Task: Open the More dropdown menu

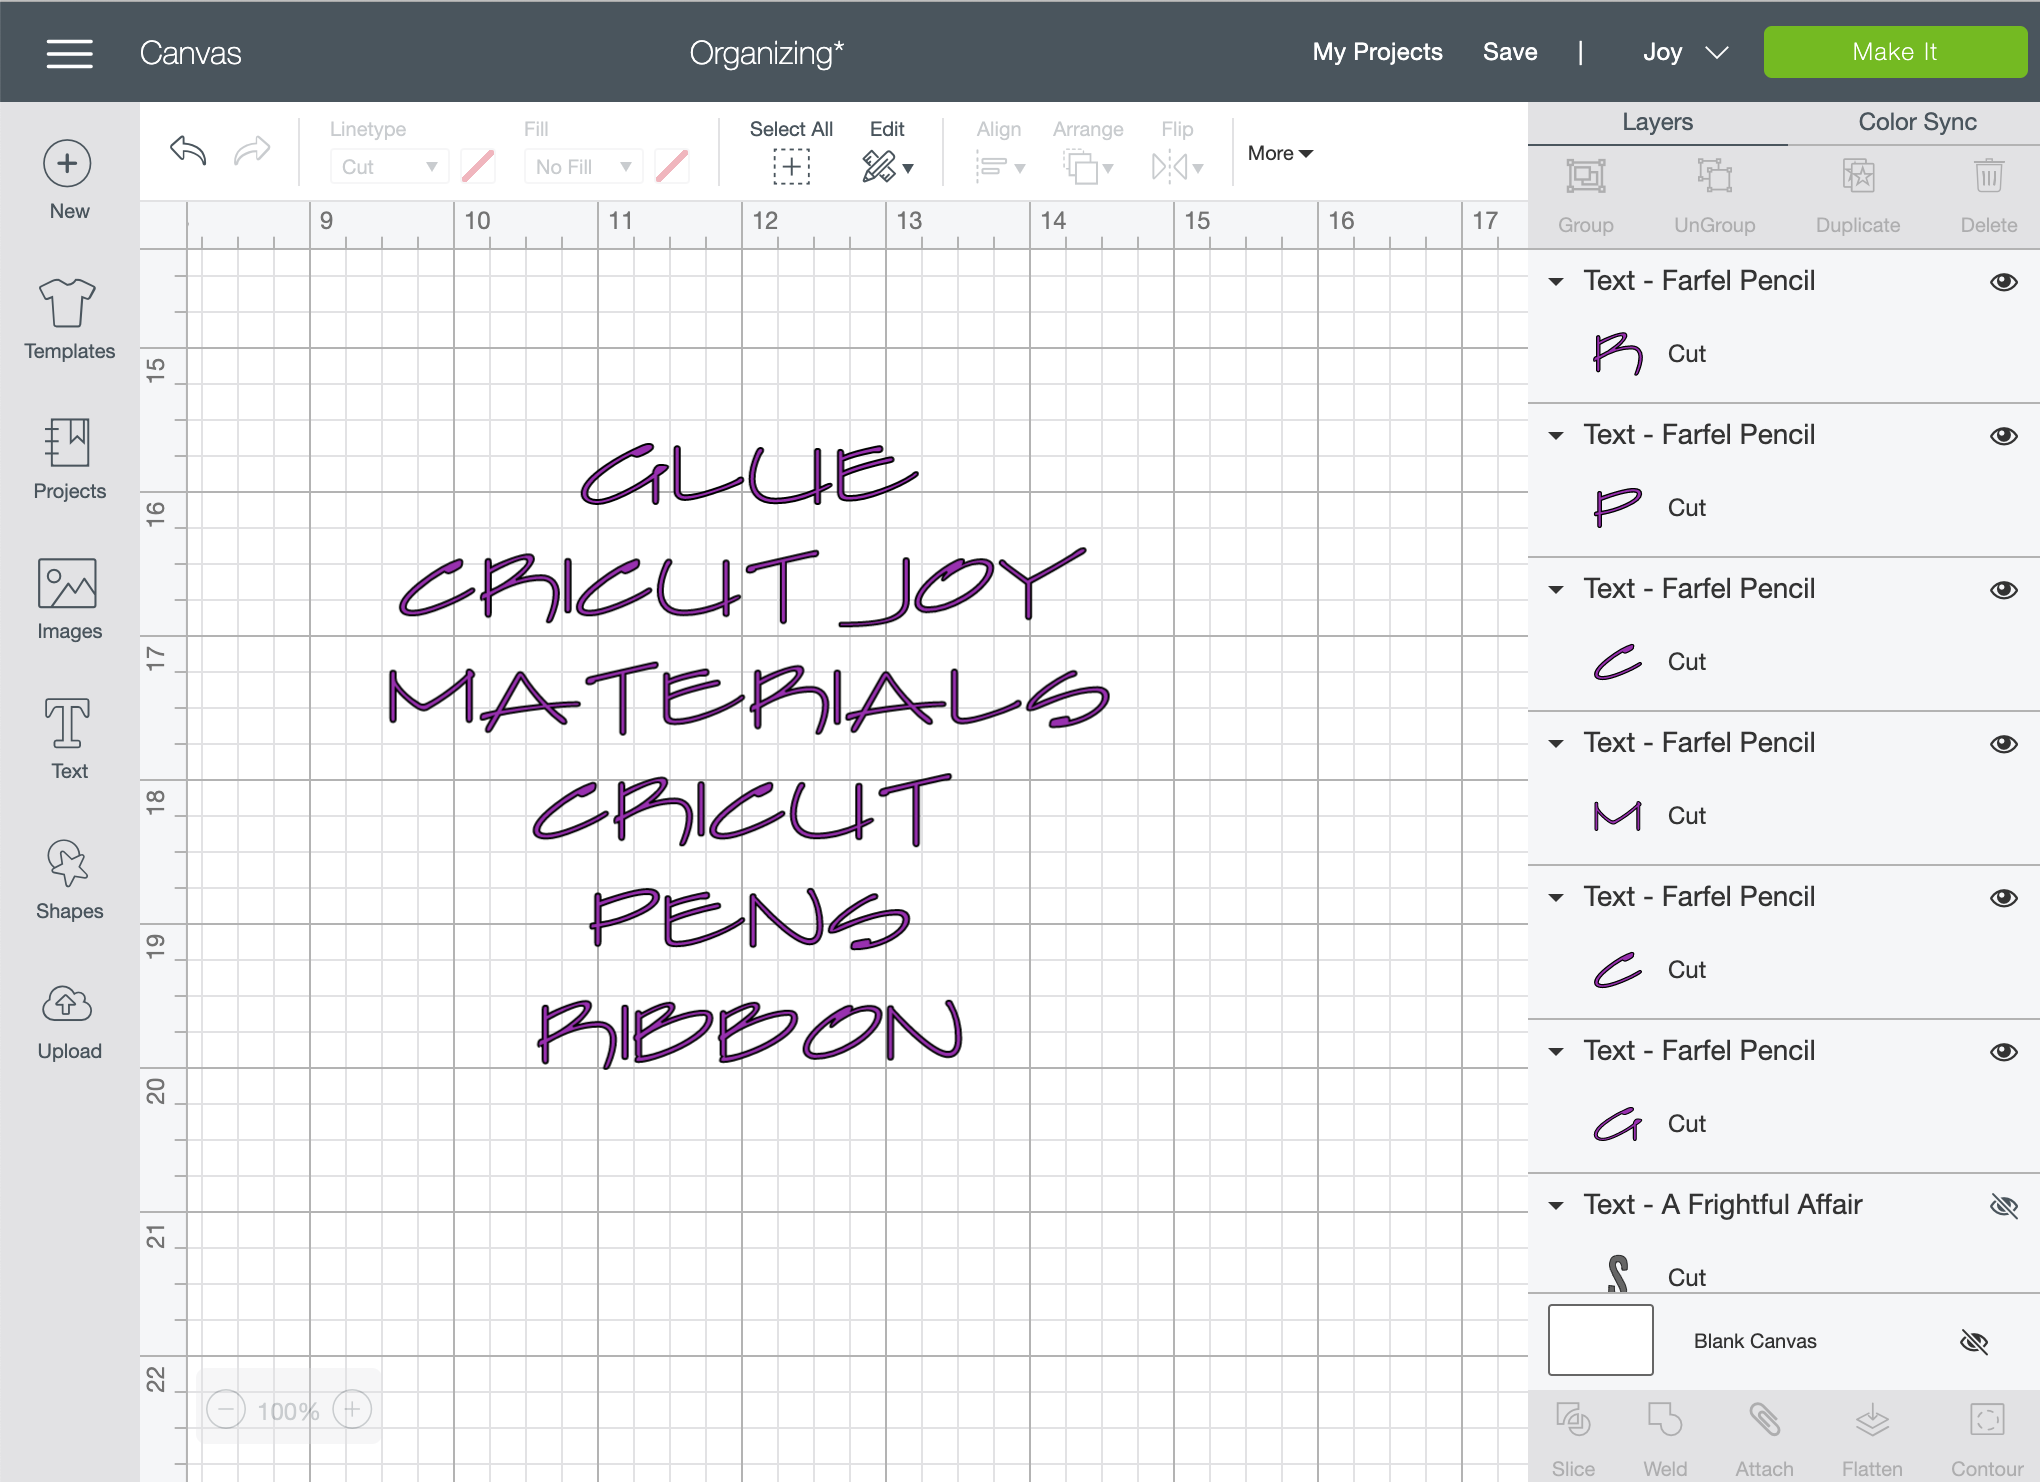Action: tap(1280, 153)
